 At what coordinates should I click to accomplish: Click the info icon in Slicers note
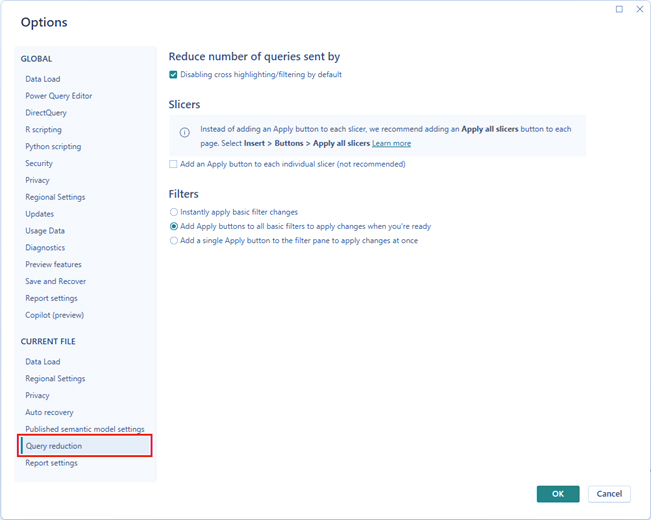[x=185, y=132]
